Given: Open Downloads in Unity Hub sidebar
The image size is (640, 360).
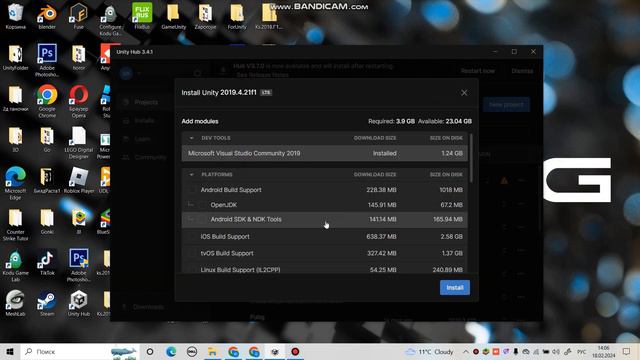Looking at the screenshot, I should tap(143, 307).
